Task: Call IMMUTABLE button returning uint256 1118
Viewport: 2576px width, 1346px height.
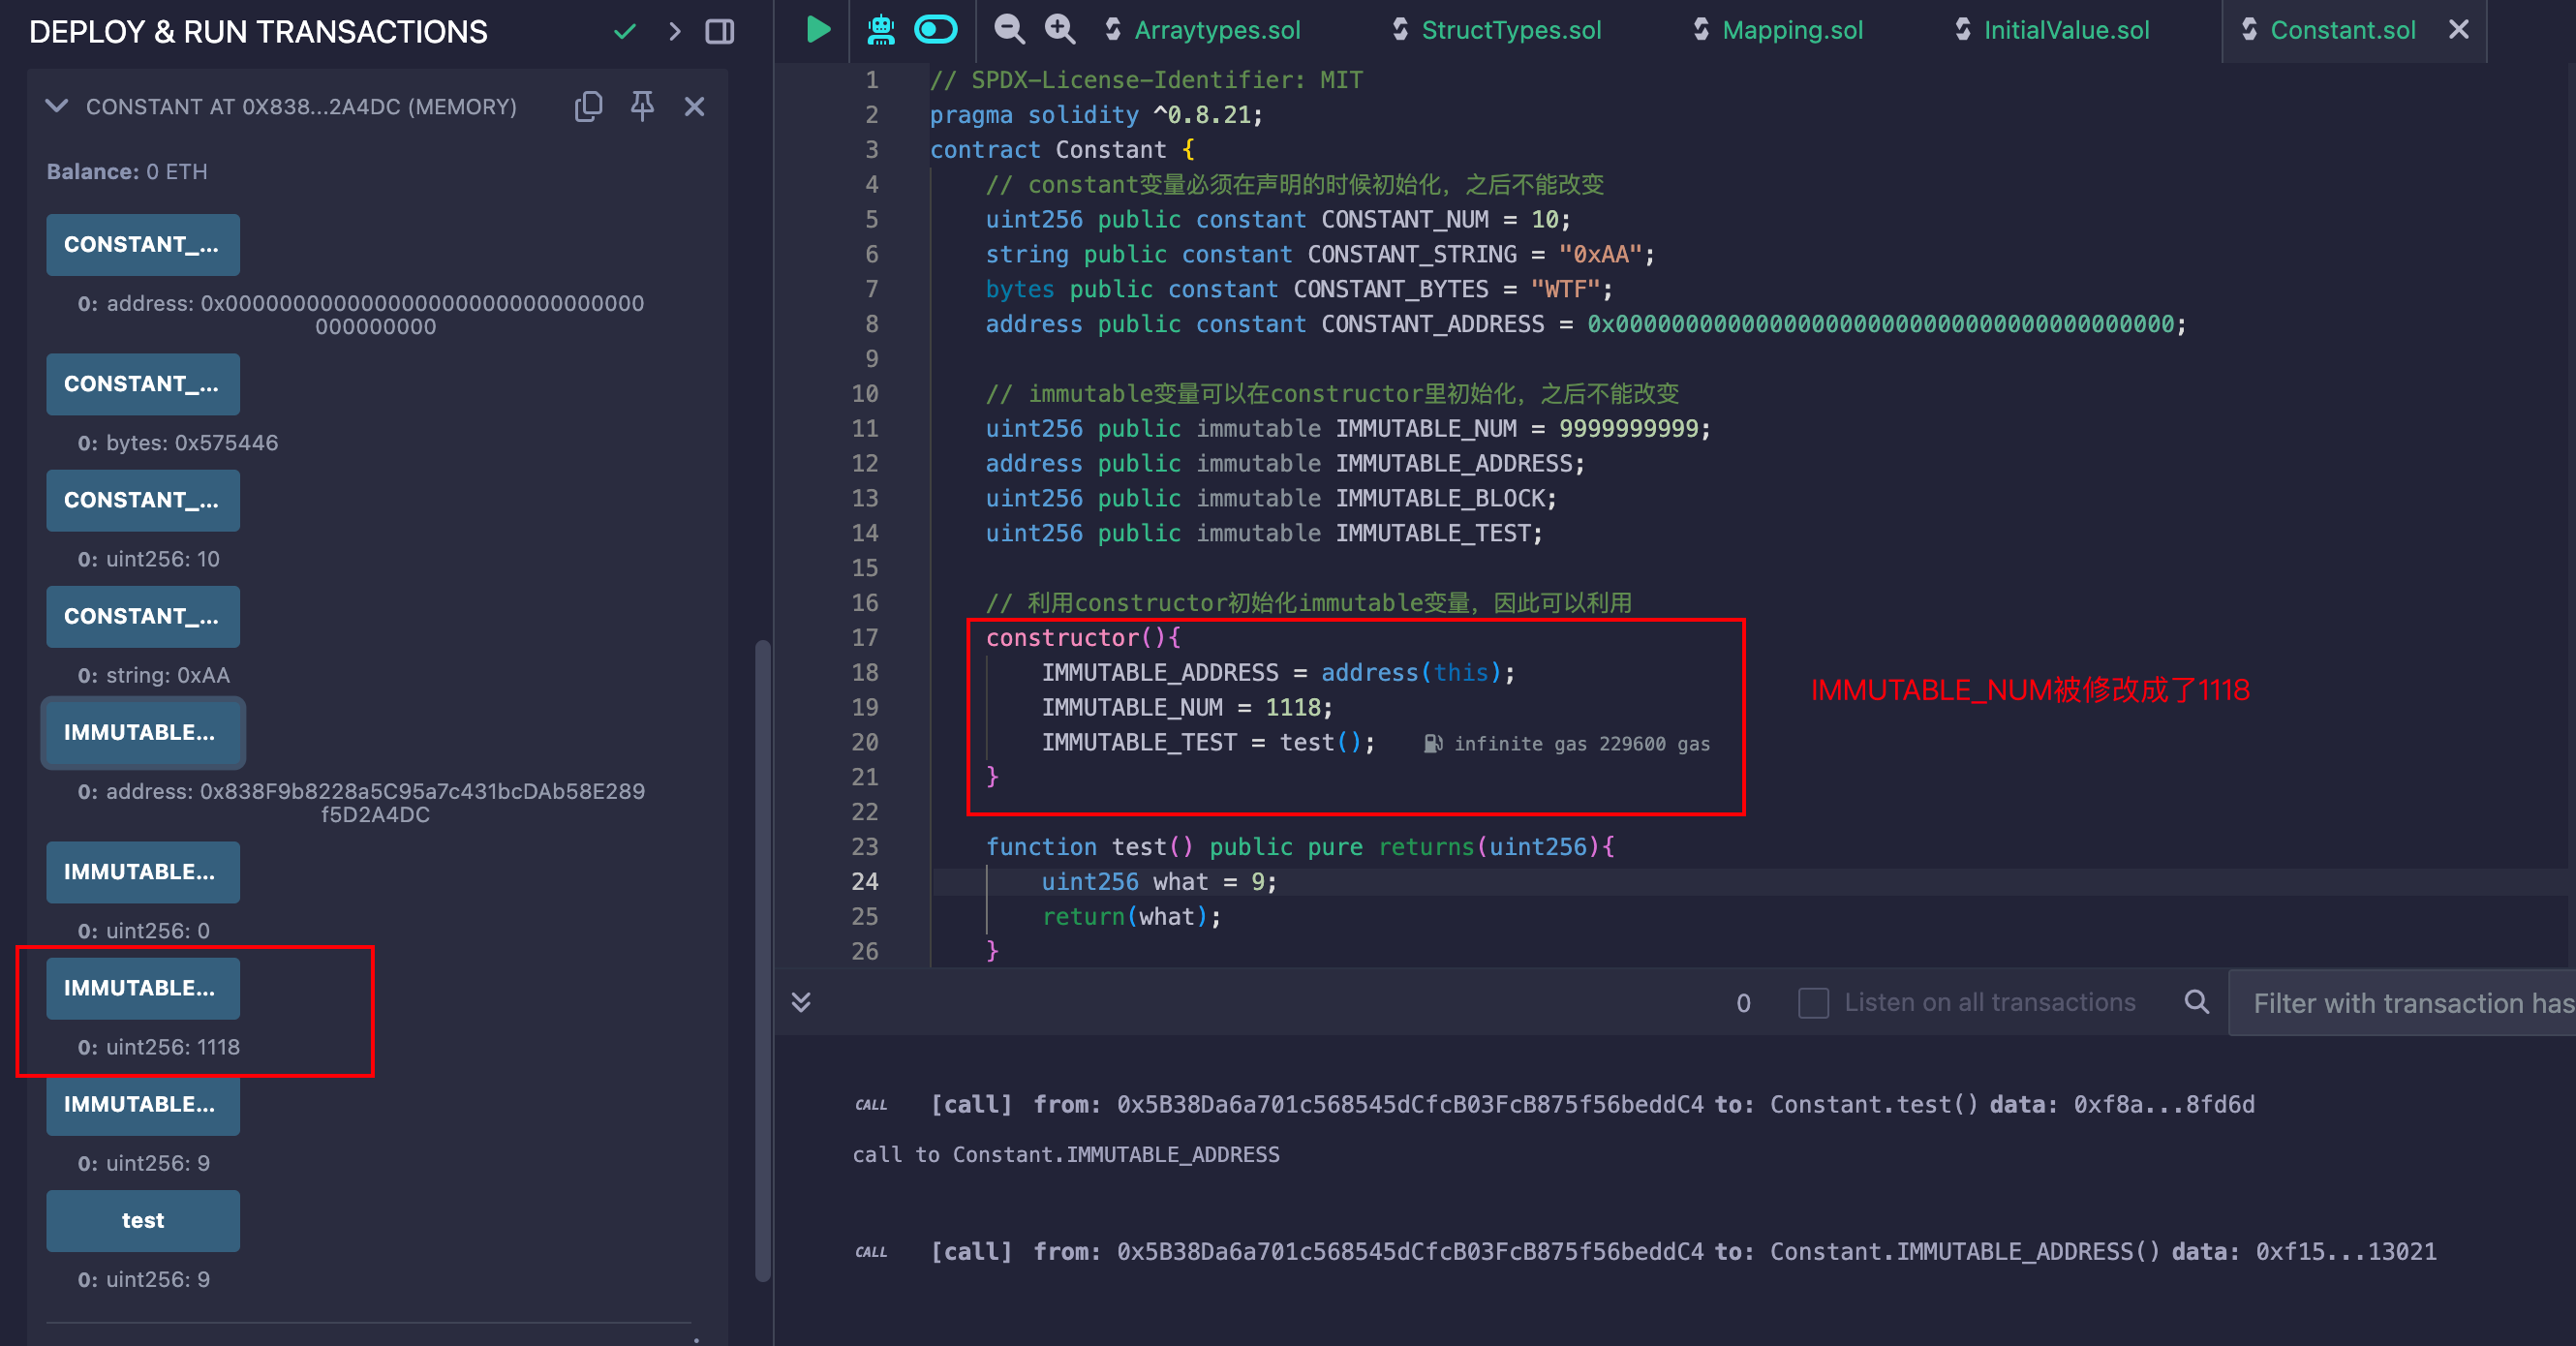Action: (x=143, y=989)
